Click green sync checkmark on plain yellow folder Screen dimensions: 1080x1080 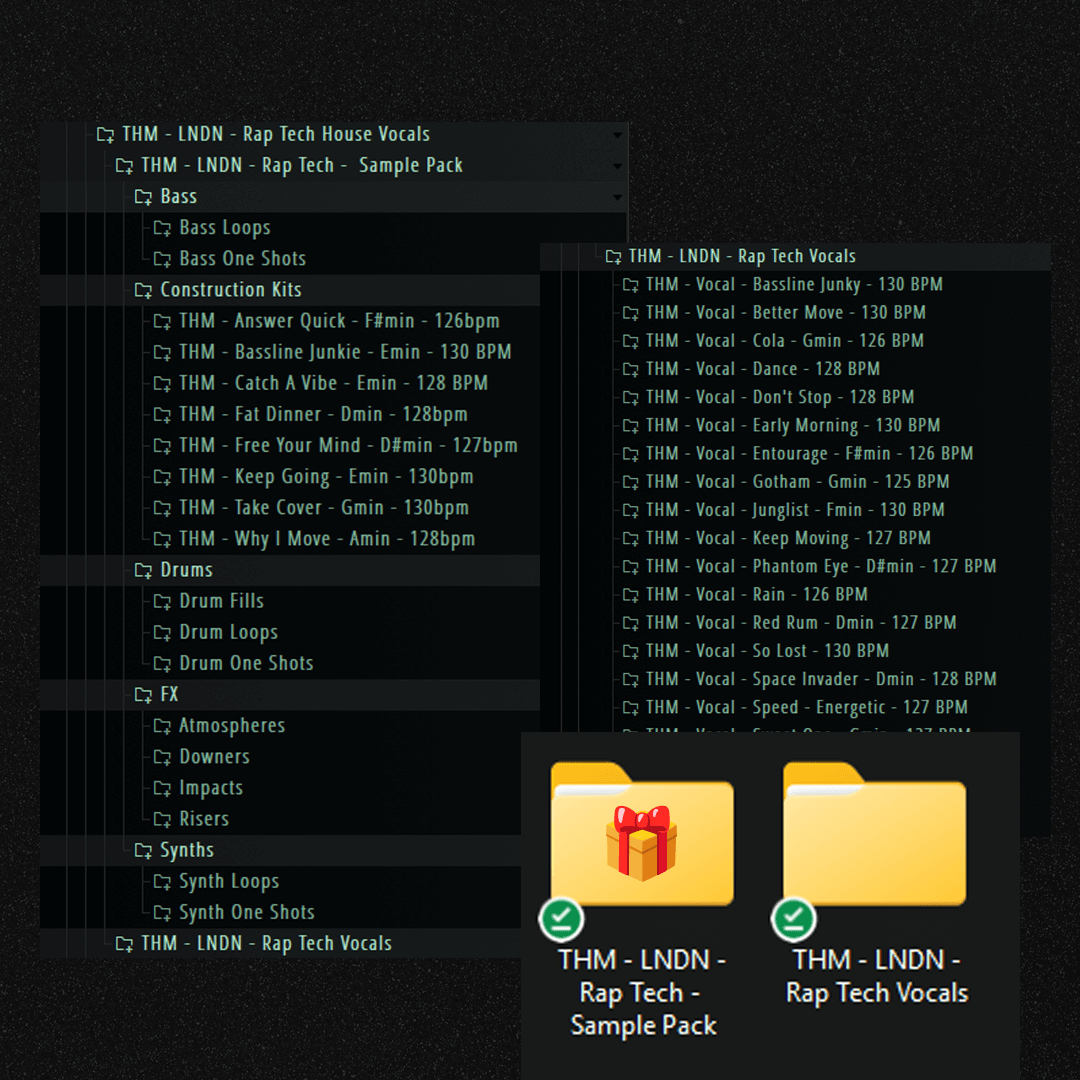tap(794, 920)
